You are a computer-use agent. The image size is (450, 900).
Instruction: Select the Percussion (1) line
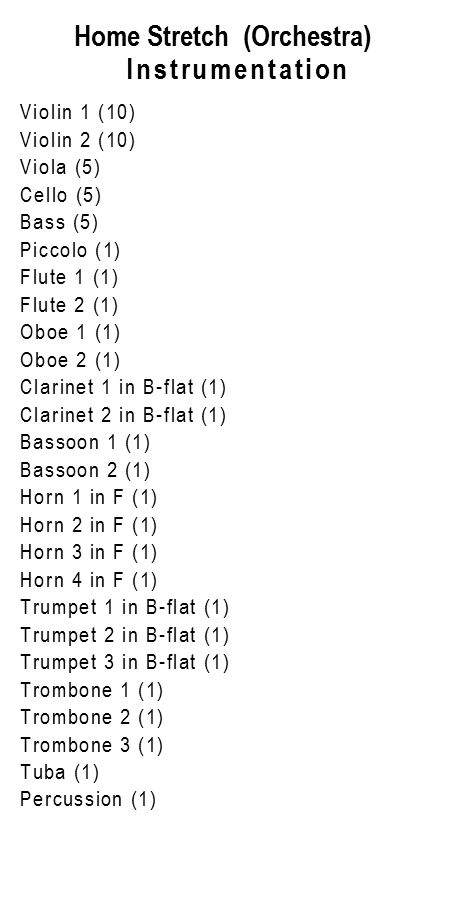[88, 799]
